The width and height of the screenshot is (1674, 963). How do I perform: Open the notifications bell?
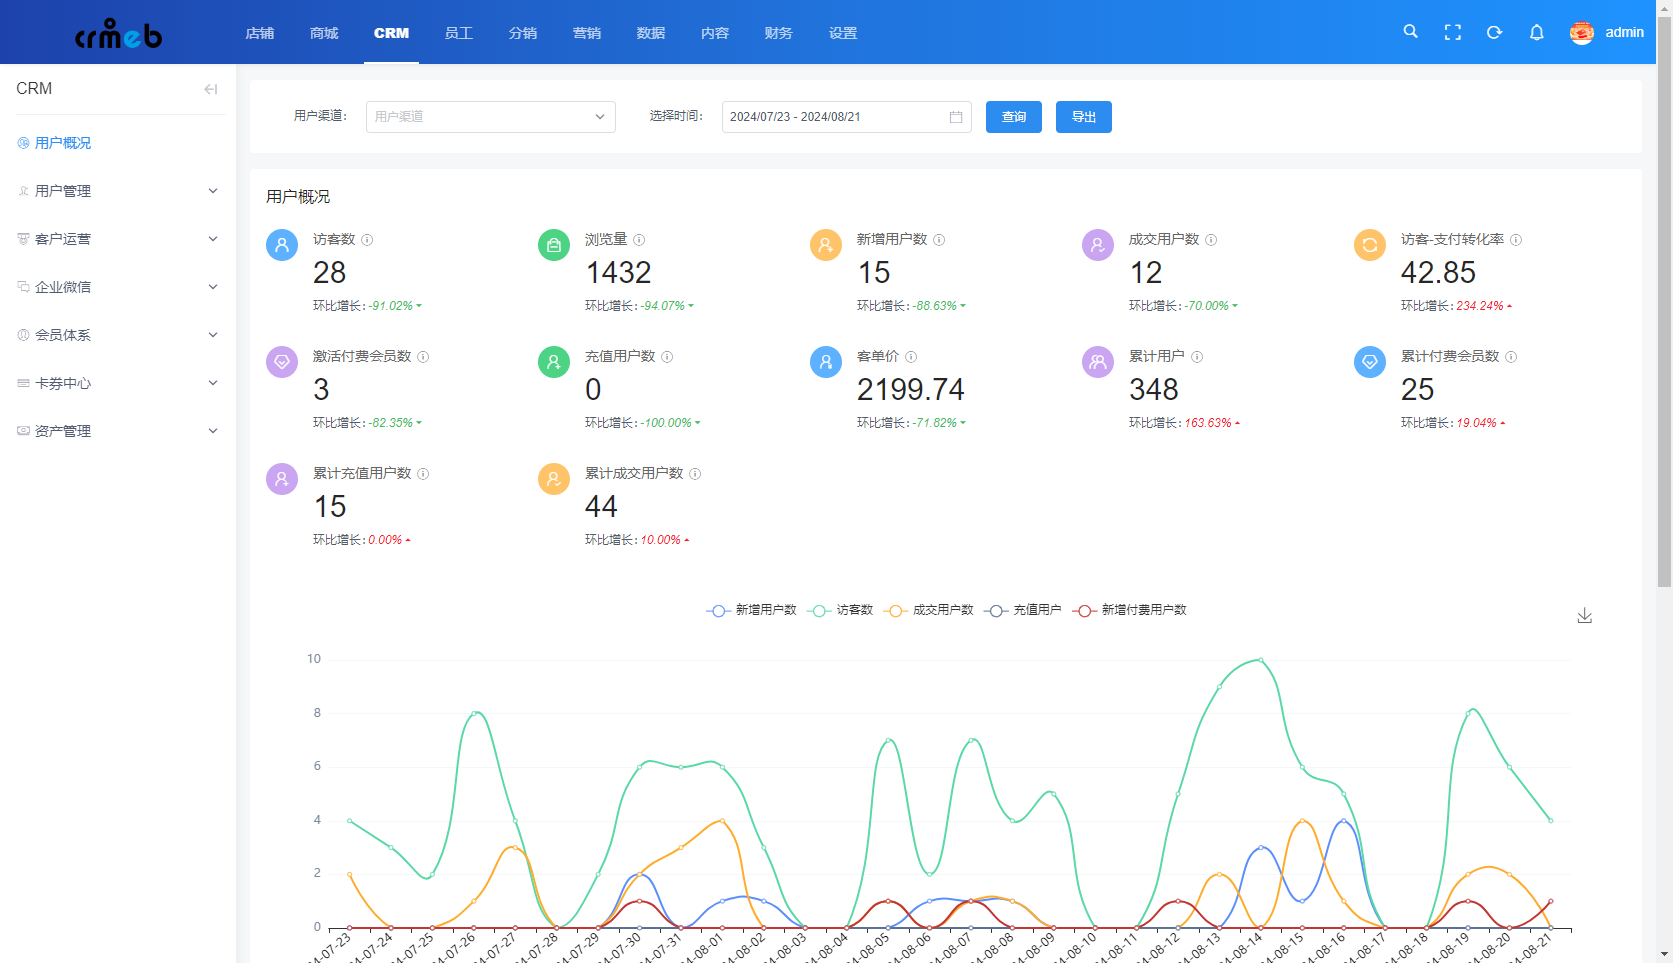[1536, 32]
